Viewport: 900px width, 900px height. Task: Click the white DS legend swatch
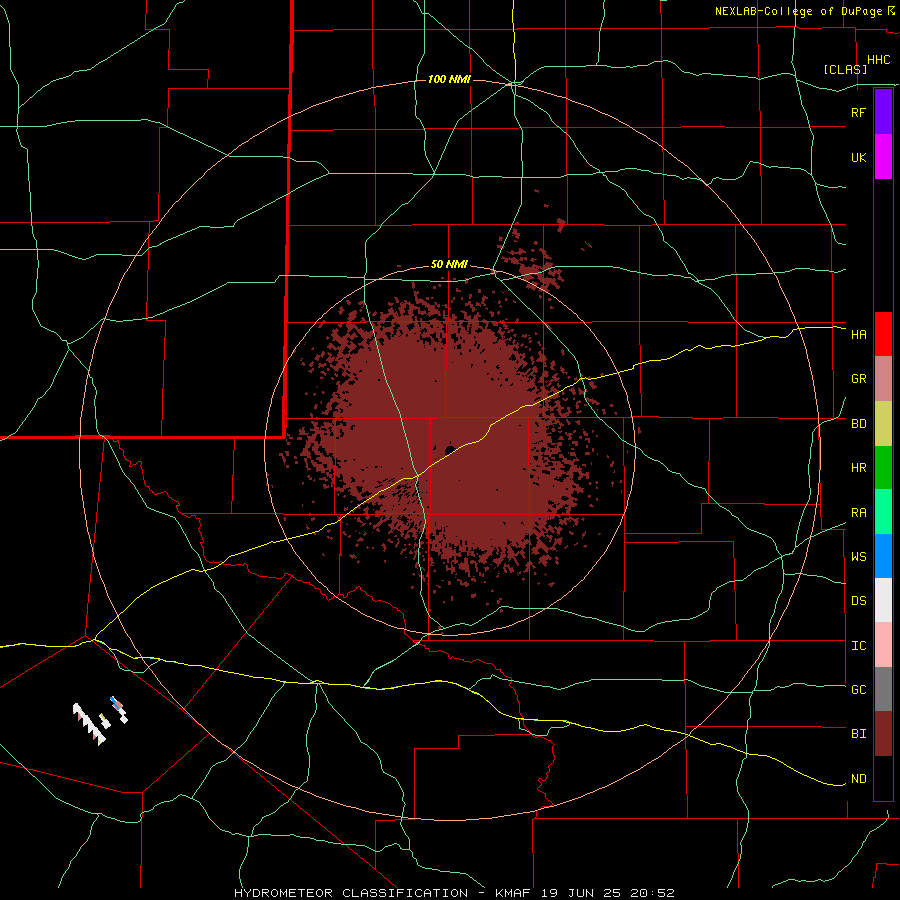coord(883,600)
